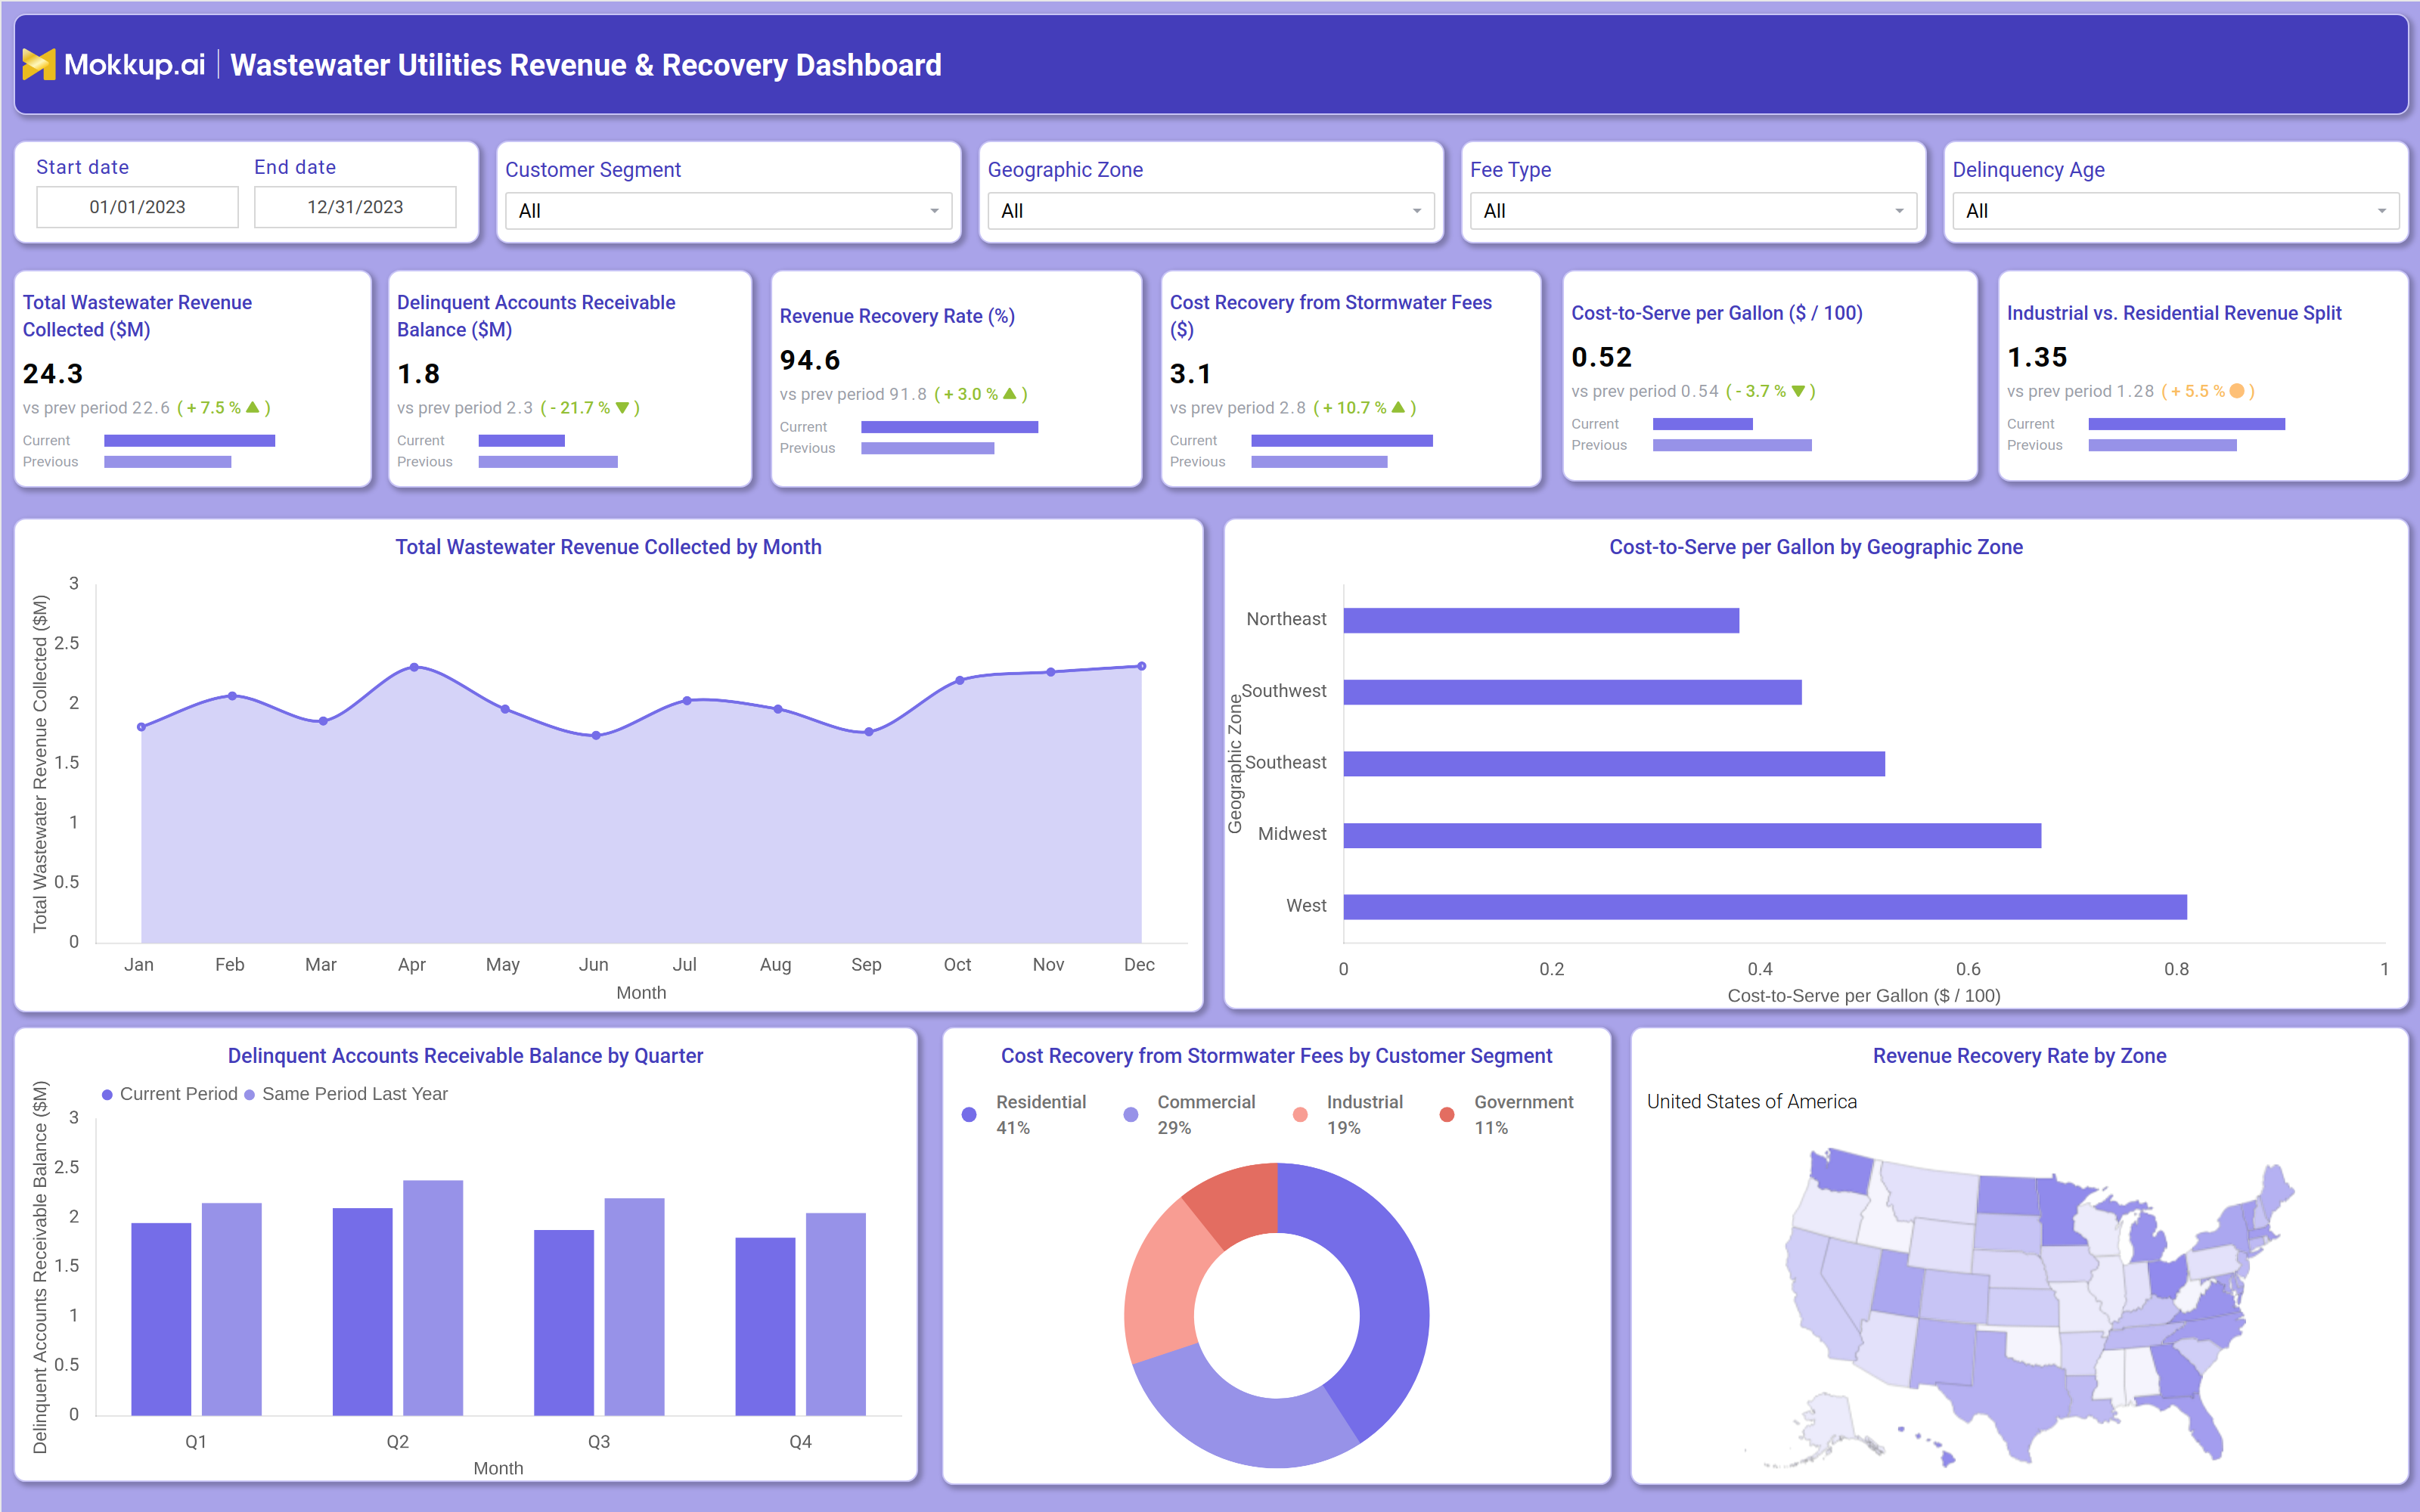Toggle Government 11% legend item
This screenshot has width=2420, height=1512.
[x=1506, y=1114]
